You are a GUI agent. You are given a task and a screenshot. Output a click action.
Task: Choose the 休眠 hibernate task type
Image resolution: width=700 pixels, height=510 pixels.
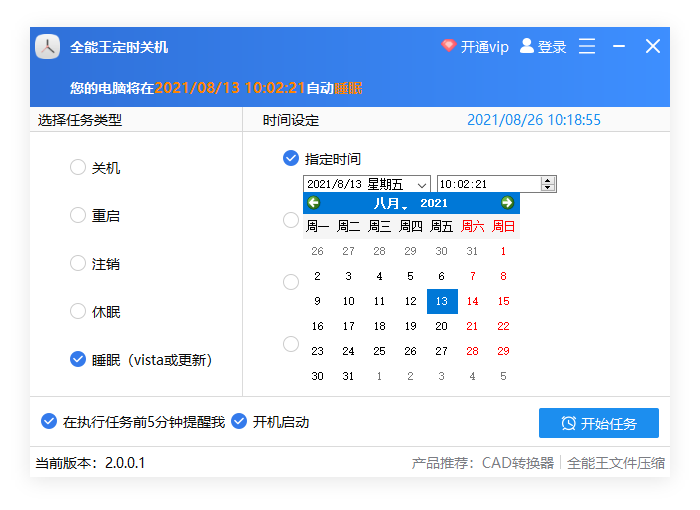point(78,311)
